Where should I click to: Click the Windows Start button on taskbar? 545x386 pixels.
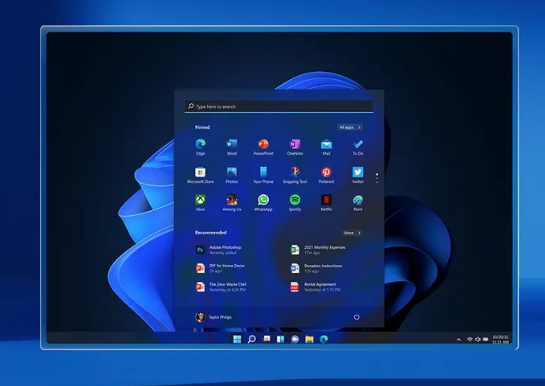coord(237,339)
